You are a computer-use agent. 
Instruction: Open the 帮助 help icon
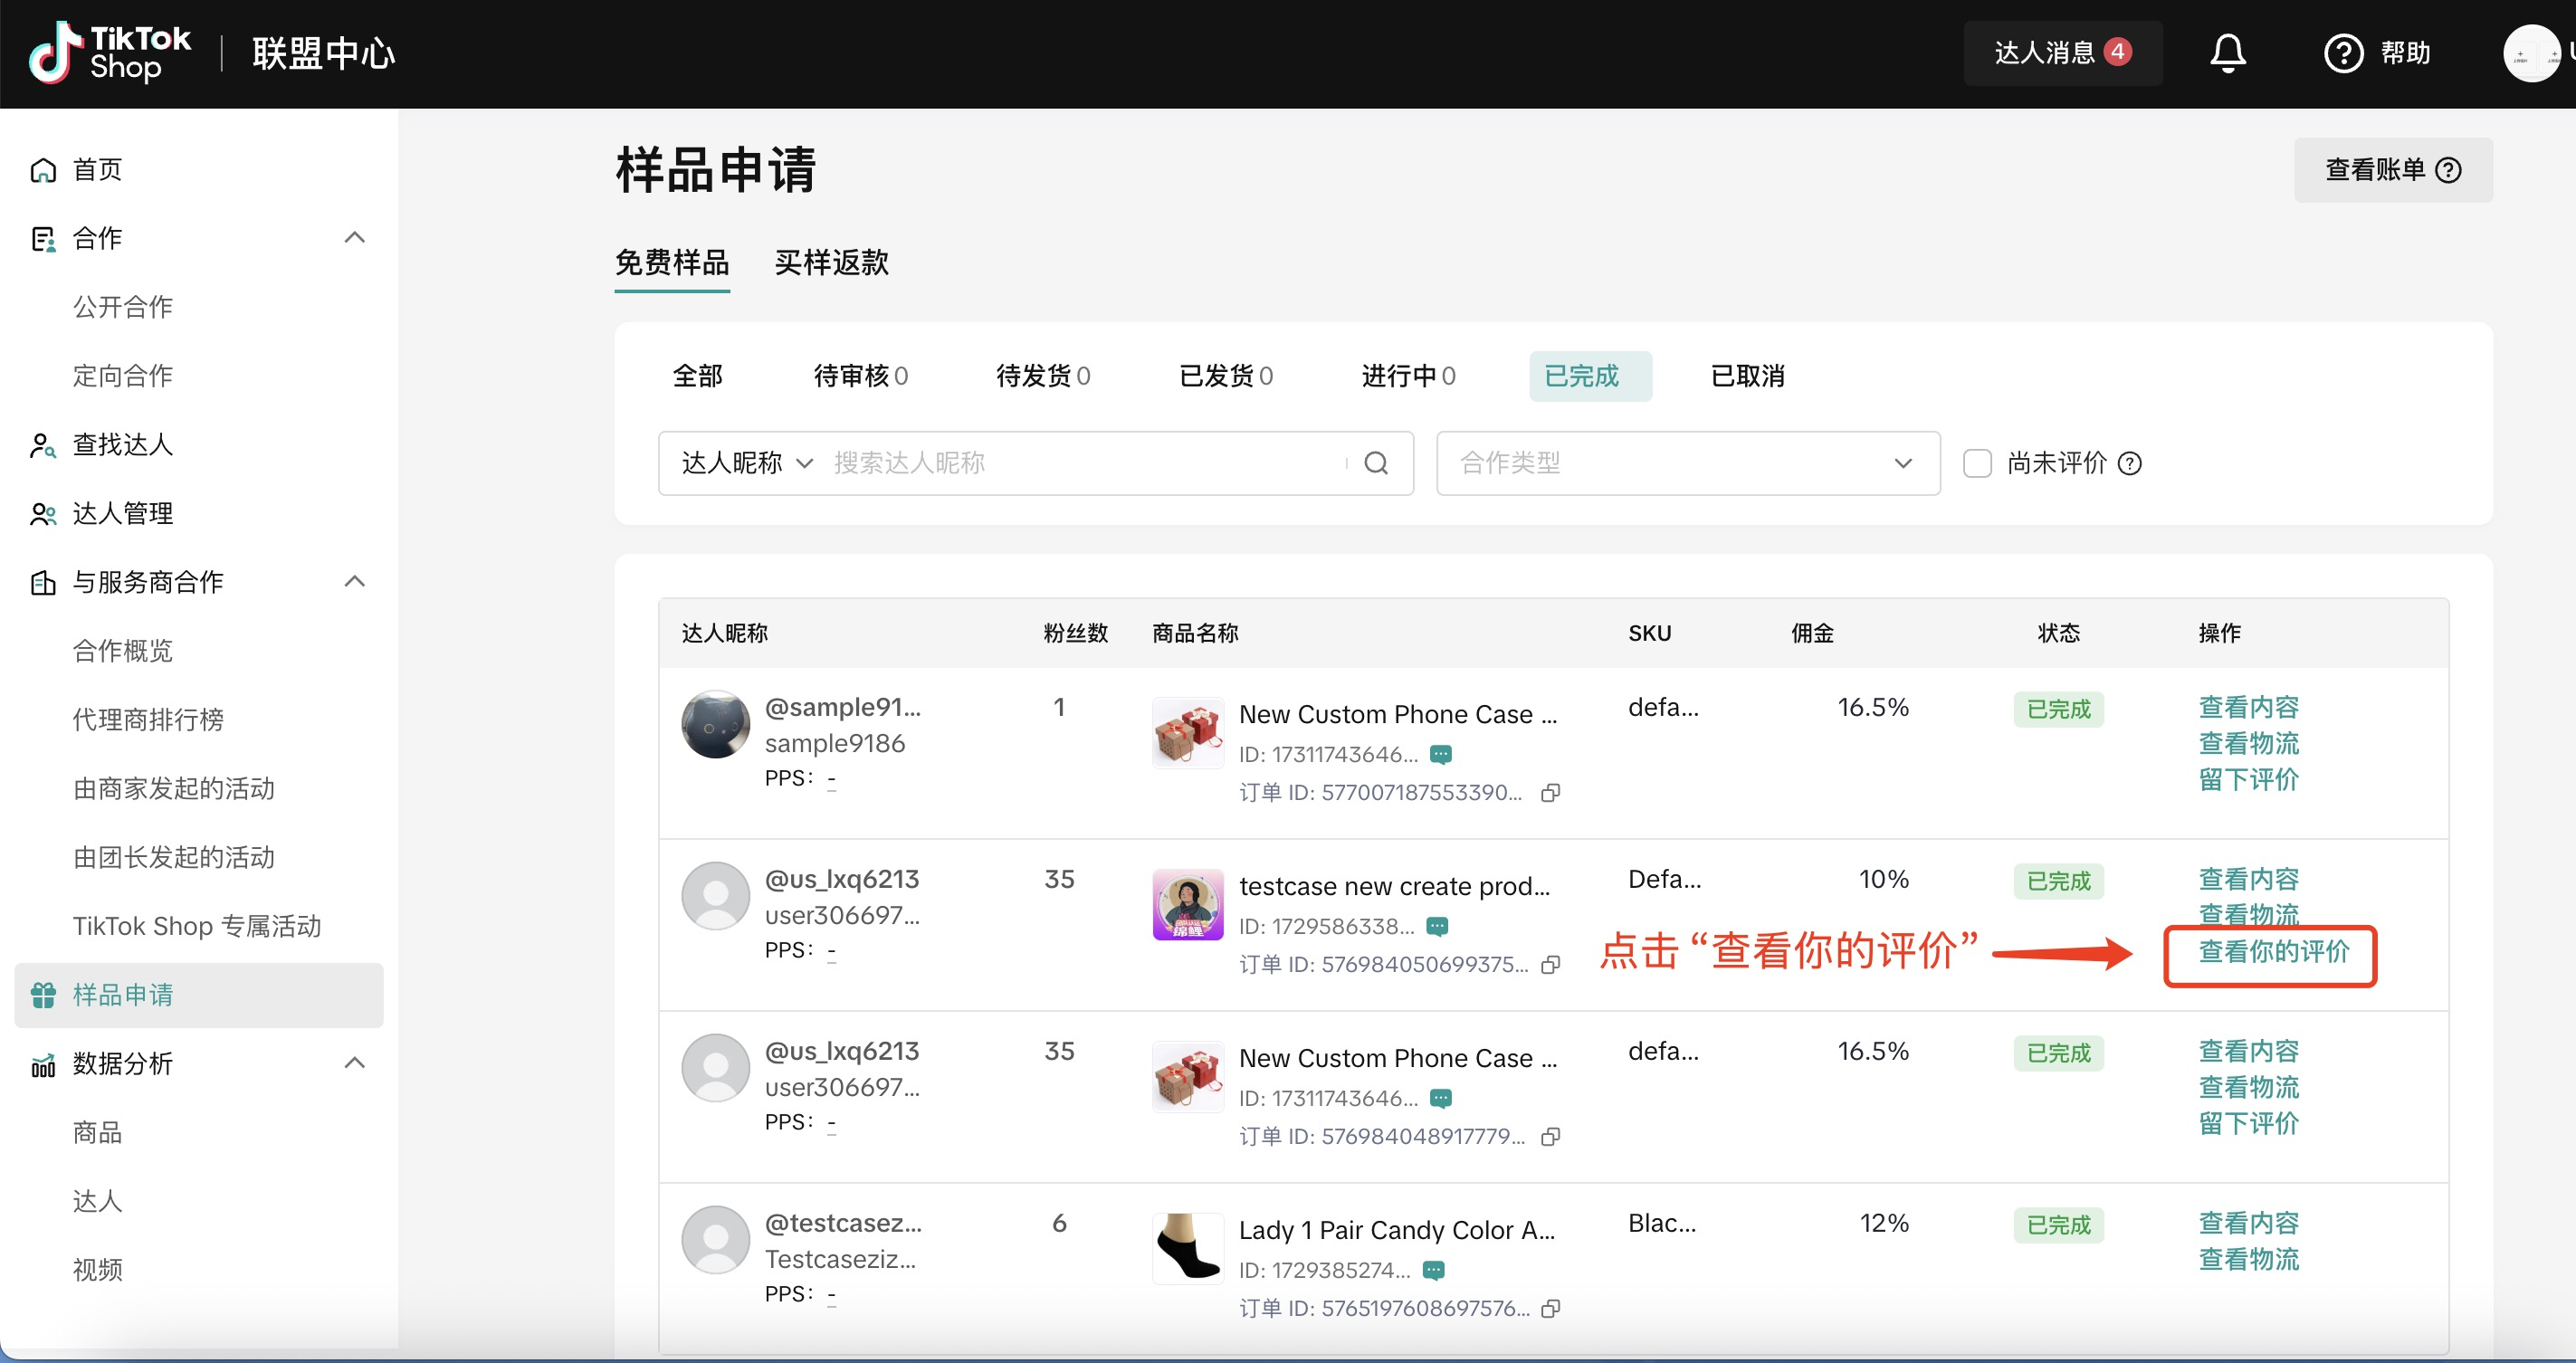tap(2343, 53)
